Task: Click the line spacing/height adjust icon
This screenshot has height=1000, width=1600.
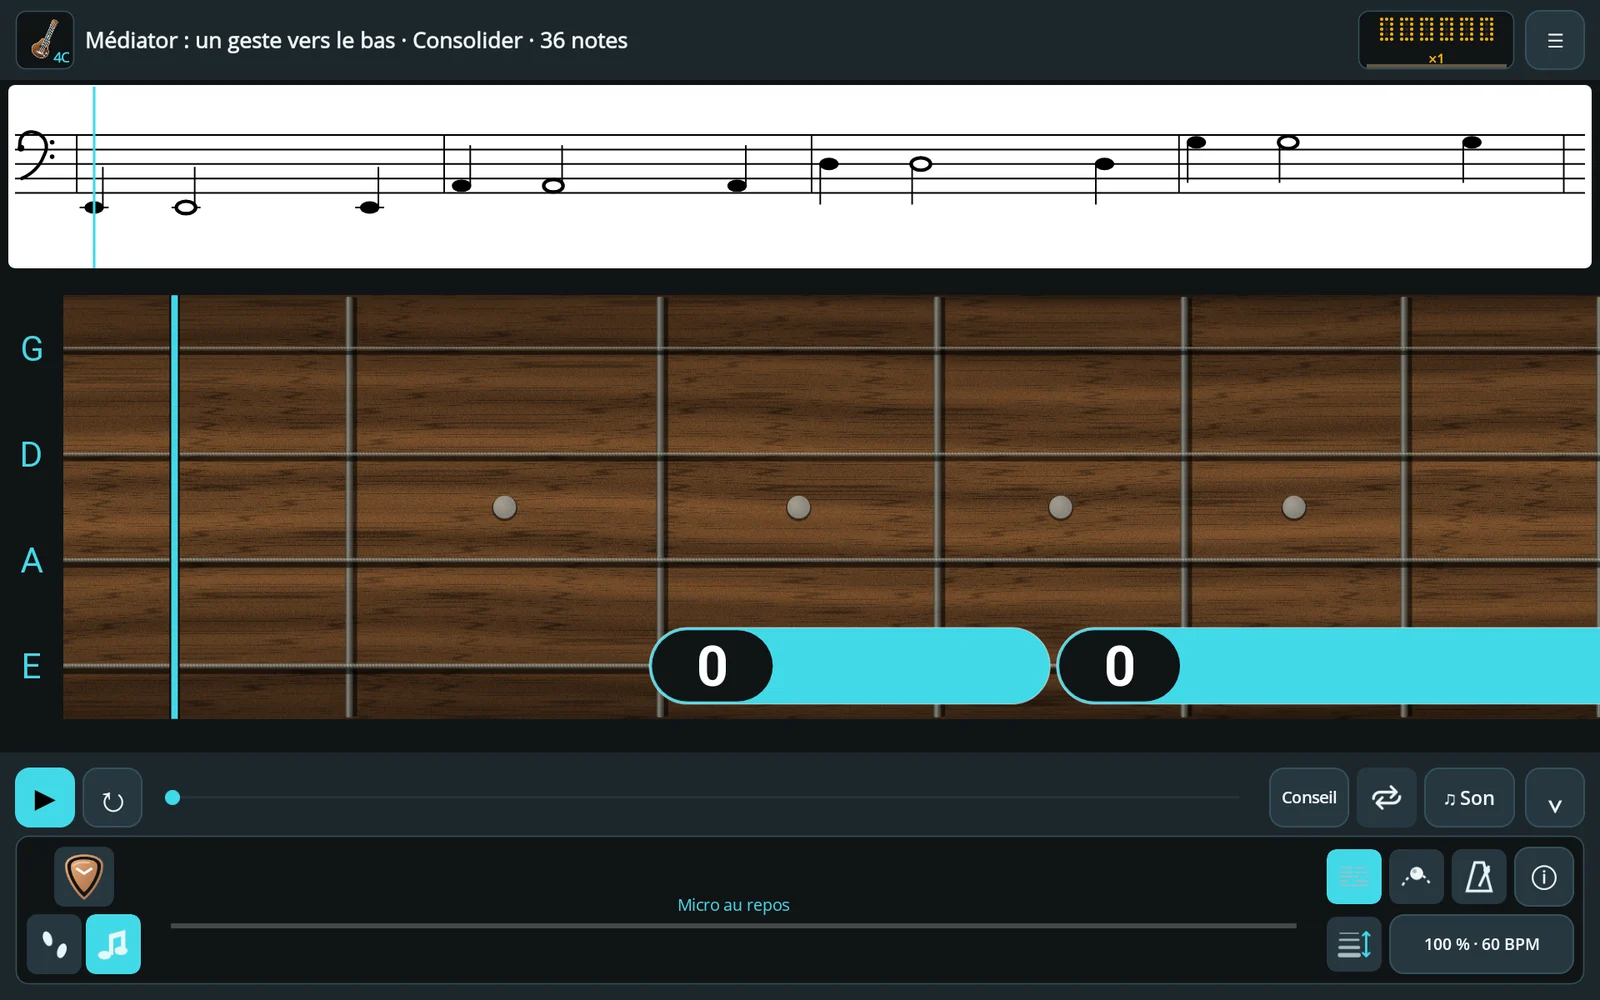Action: click(x=1354, y=944)
